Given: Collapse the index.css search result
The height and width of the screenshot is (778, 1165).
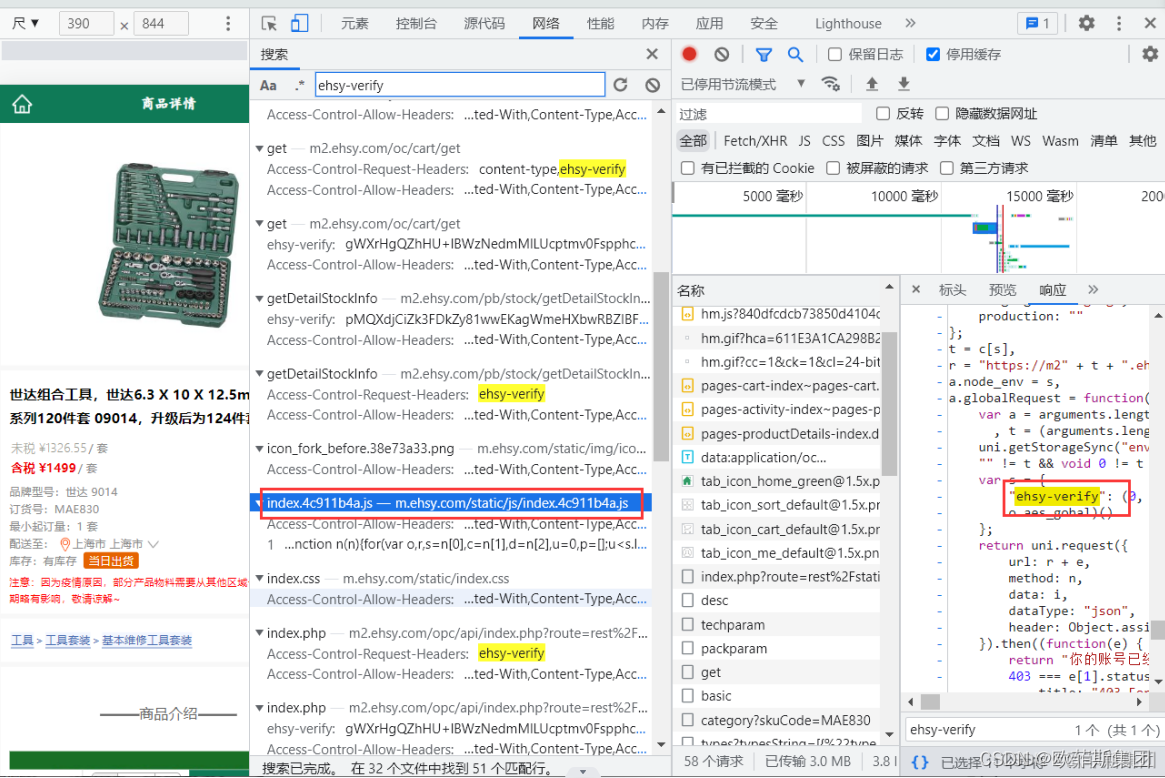Looking at the screenshot, I should [259, 579].
